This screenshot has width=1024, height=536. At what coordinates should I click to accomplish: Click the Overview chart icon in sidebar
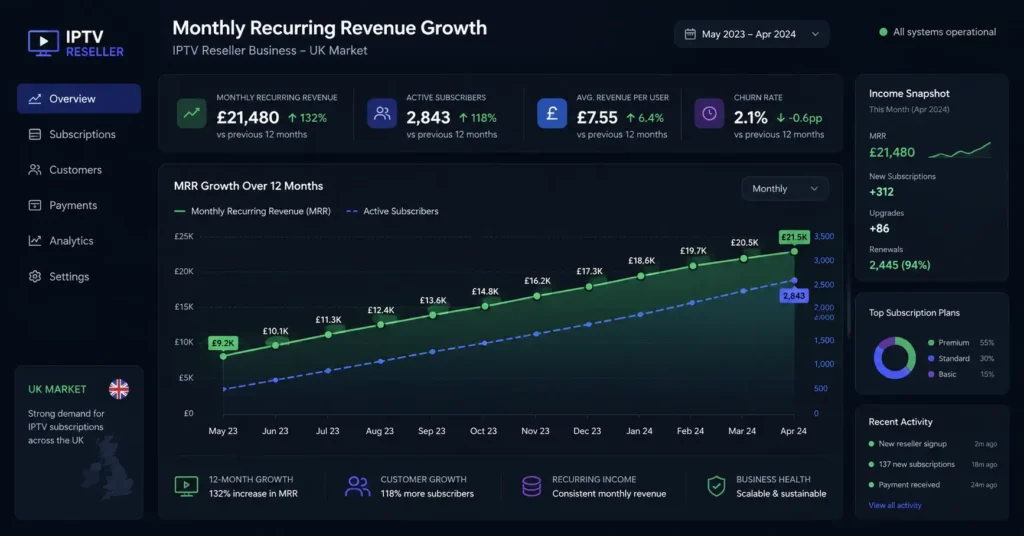pyautogui.click(x=35, y=99)
